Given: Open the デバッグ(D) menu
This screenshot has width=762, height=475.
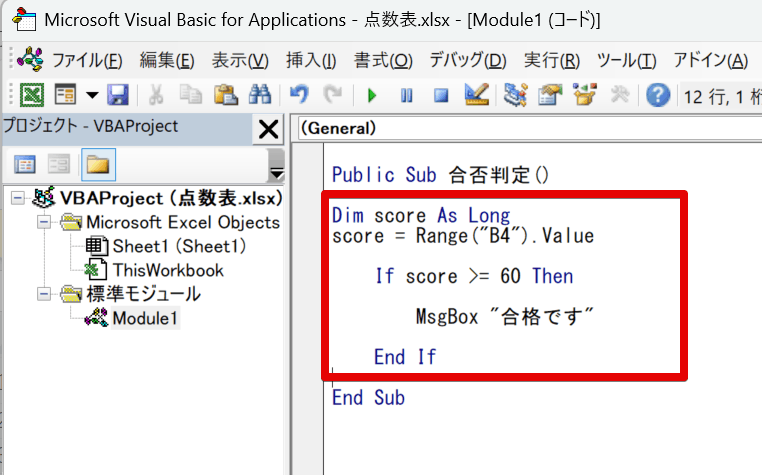Looking at the screenshot, I should (467, 60).
